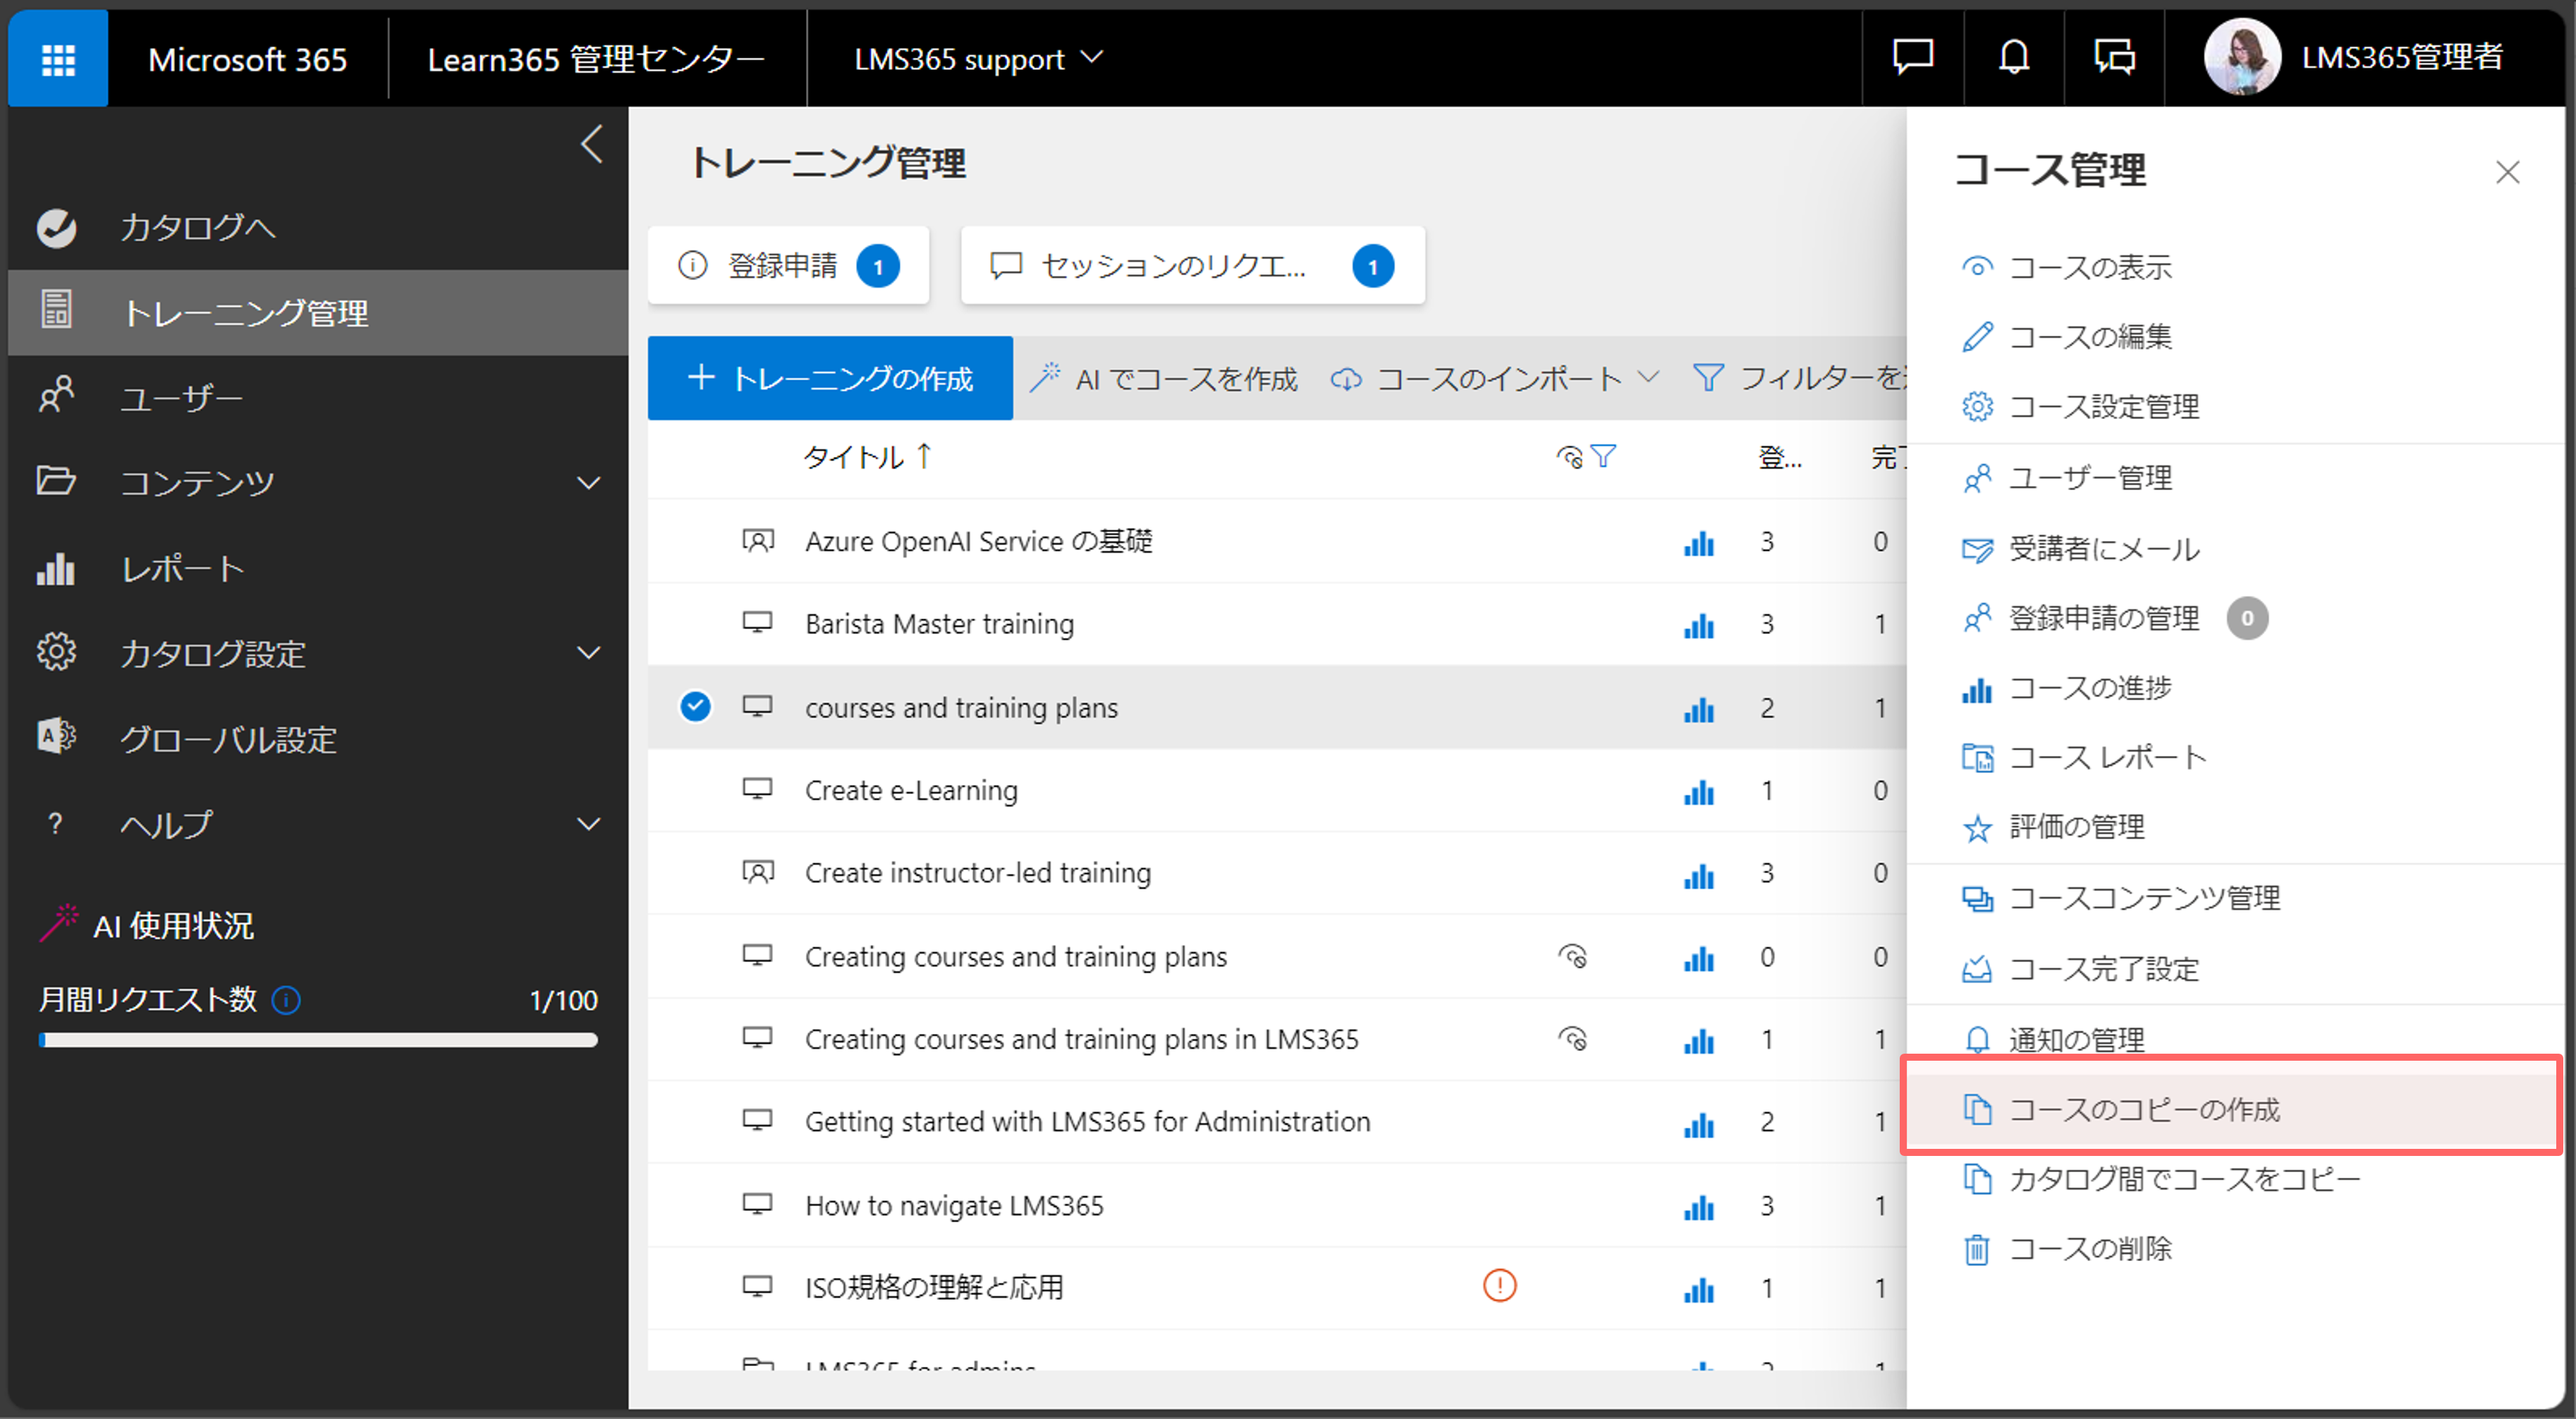Open the notifications bell in header
Viewport: 2576px width, 1419px height.
[x=2013, y=57]
